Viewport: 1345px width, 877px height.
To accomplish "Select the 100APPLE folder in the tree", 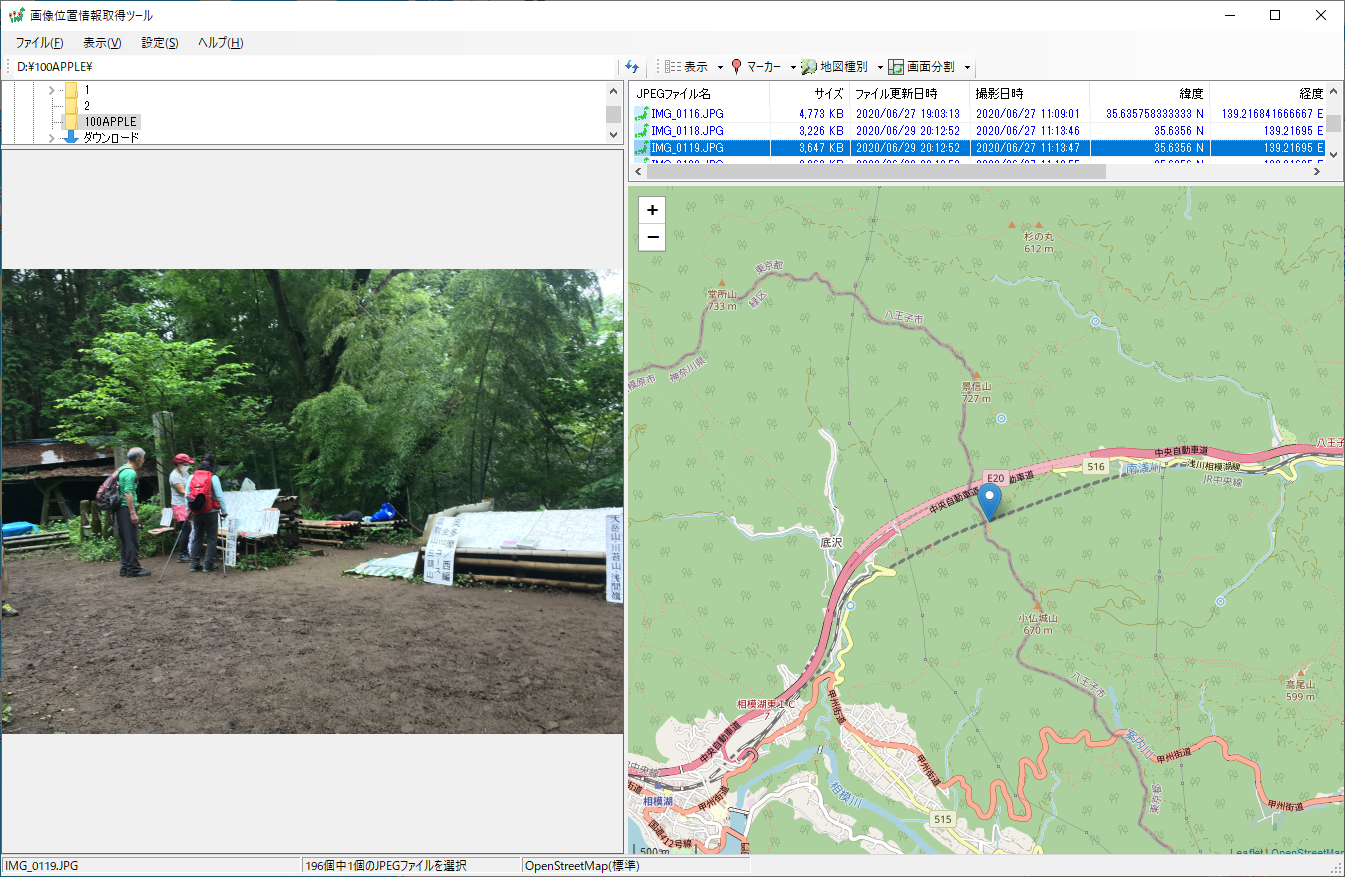I will (x=110, y=121).
